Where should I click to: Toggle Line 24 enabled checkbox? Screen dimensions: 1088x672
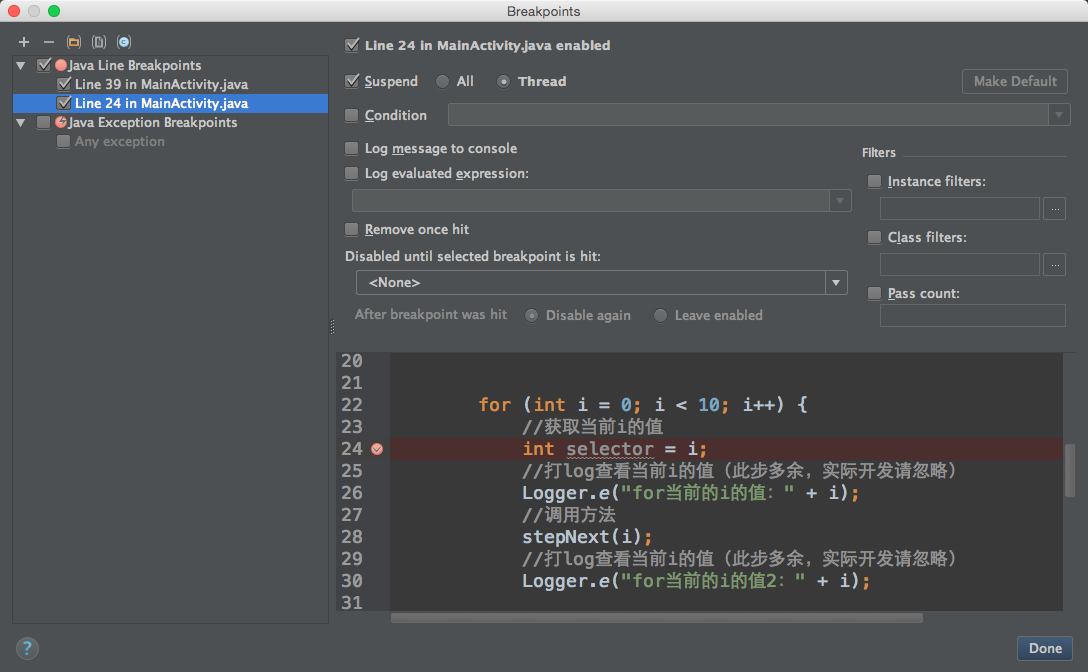(352, 46)
